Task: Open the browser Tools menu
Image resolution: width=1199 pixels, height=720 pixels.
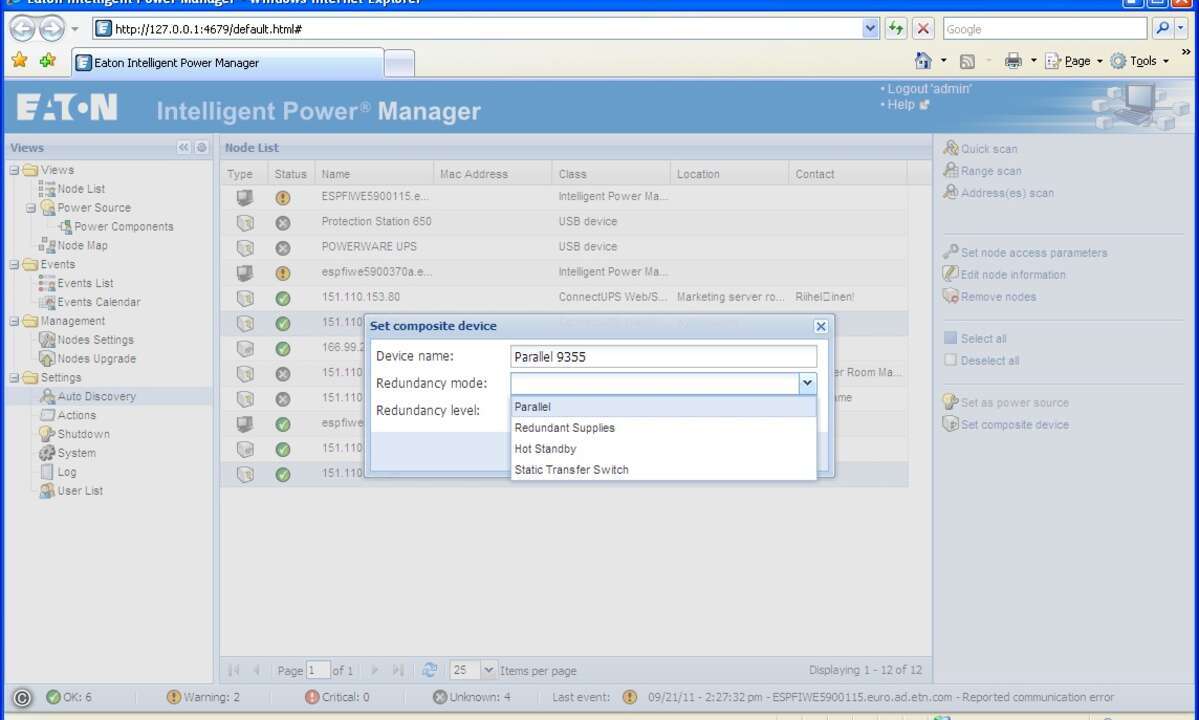Action: coord(1140,61)
